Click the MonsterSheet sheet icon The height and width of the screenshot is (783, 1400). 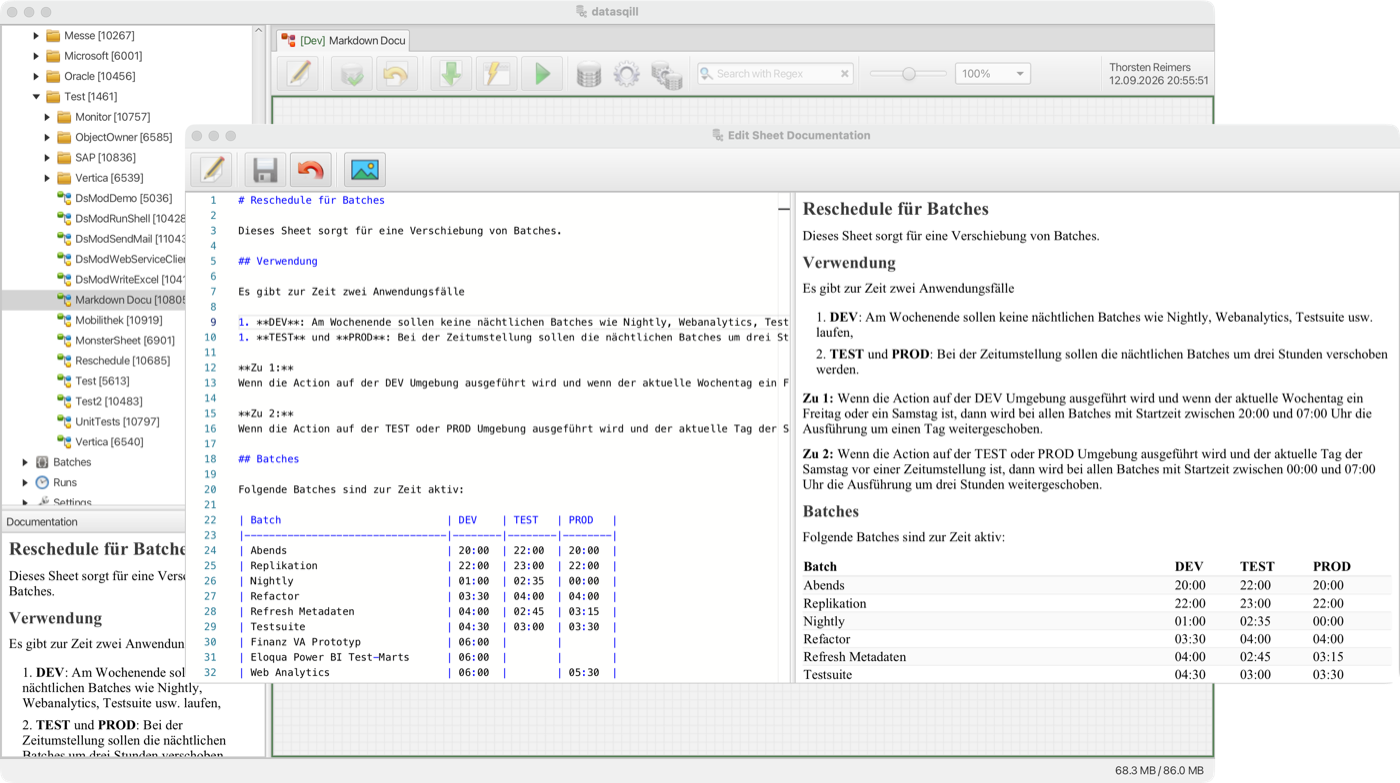tap(64, 340)
